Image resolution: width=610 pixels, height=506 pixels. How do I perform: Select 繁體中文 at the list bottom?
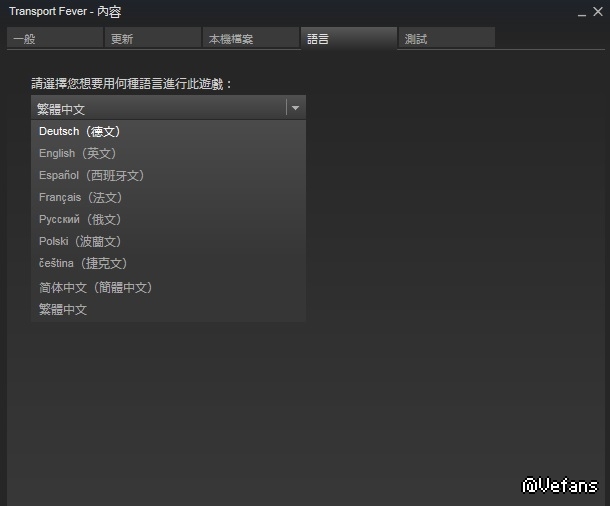click(x=168, y=310)
